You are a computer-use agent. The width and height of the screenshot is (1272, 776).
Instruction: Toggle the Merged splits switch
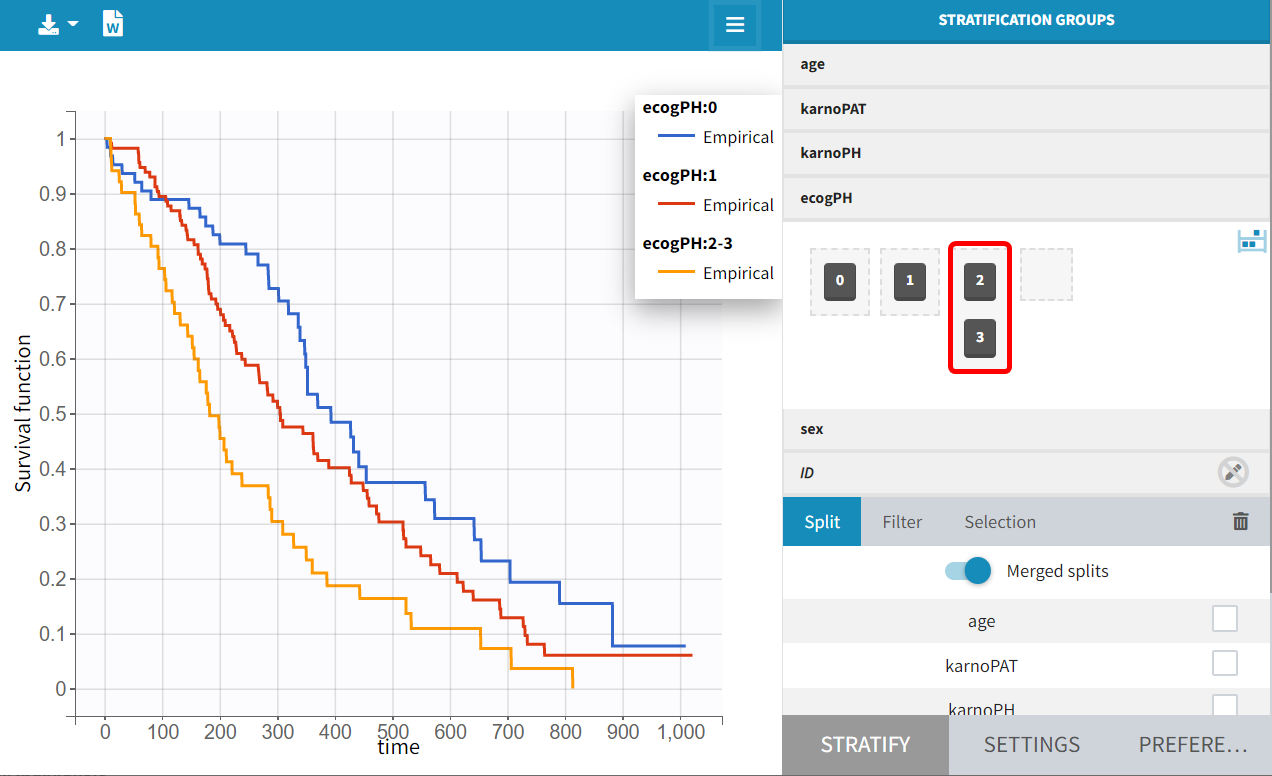pos(968,571)
